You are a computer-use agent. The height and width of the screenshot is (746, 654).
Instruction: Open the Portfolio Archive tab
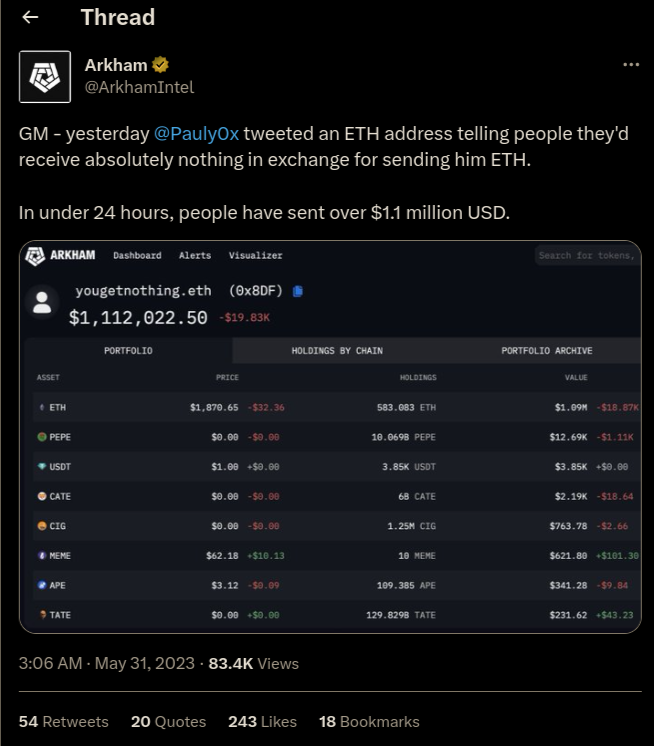point(547,351)
